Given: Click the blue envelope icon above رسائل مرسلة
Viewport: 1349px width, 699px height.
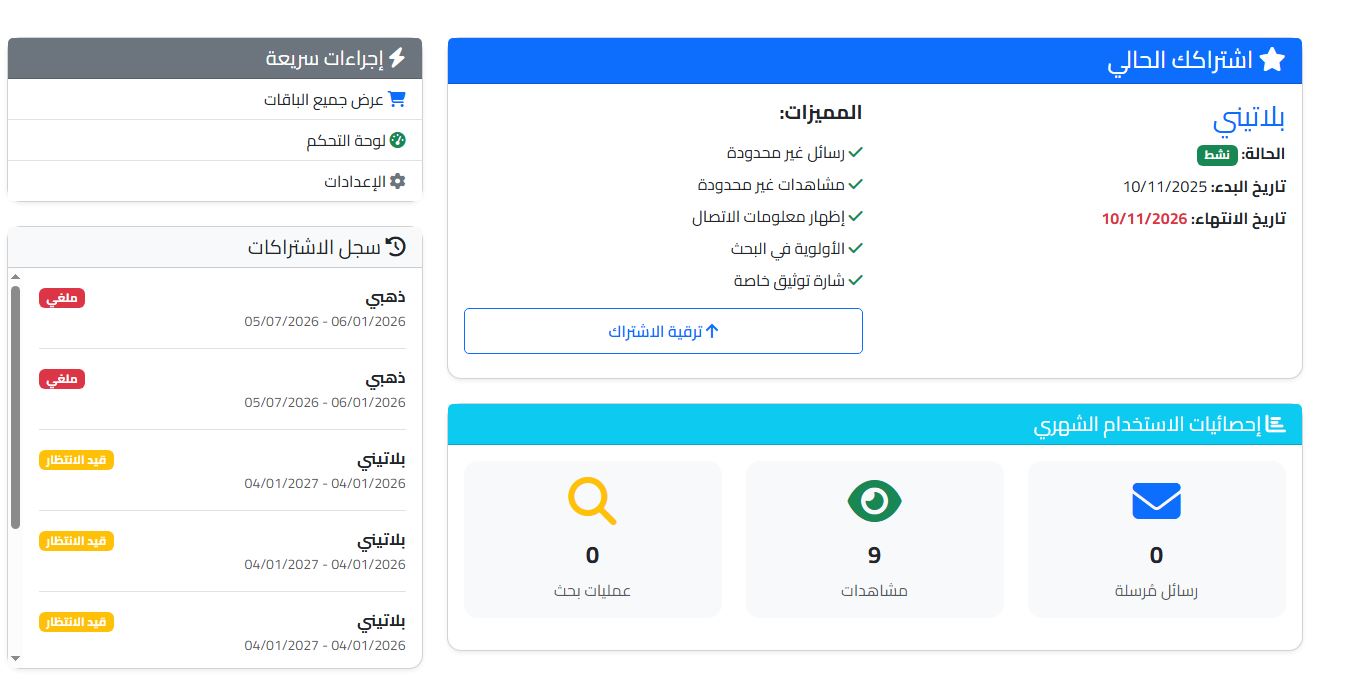Looking at the screenshot, I should [x=1156, y=501].
